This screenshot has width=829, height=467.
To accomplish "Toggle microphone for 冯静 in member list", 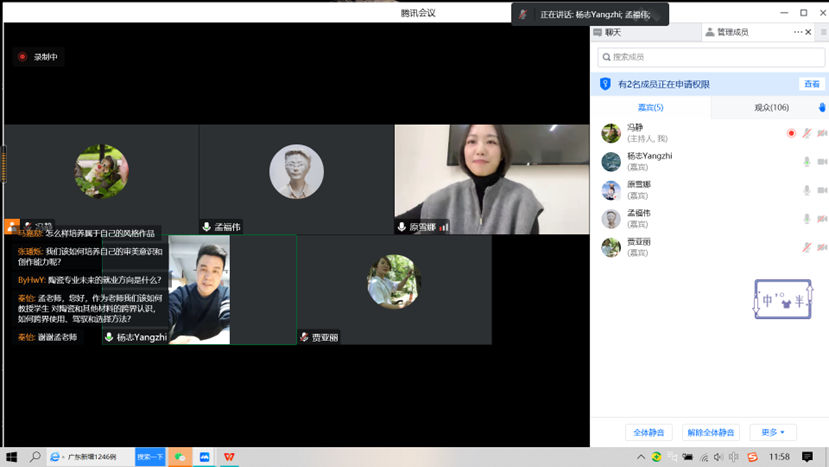I will tap(807, 133).
